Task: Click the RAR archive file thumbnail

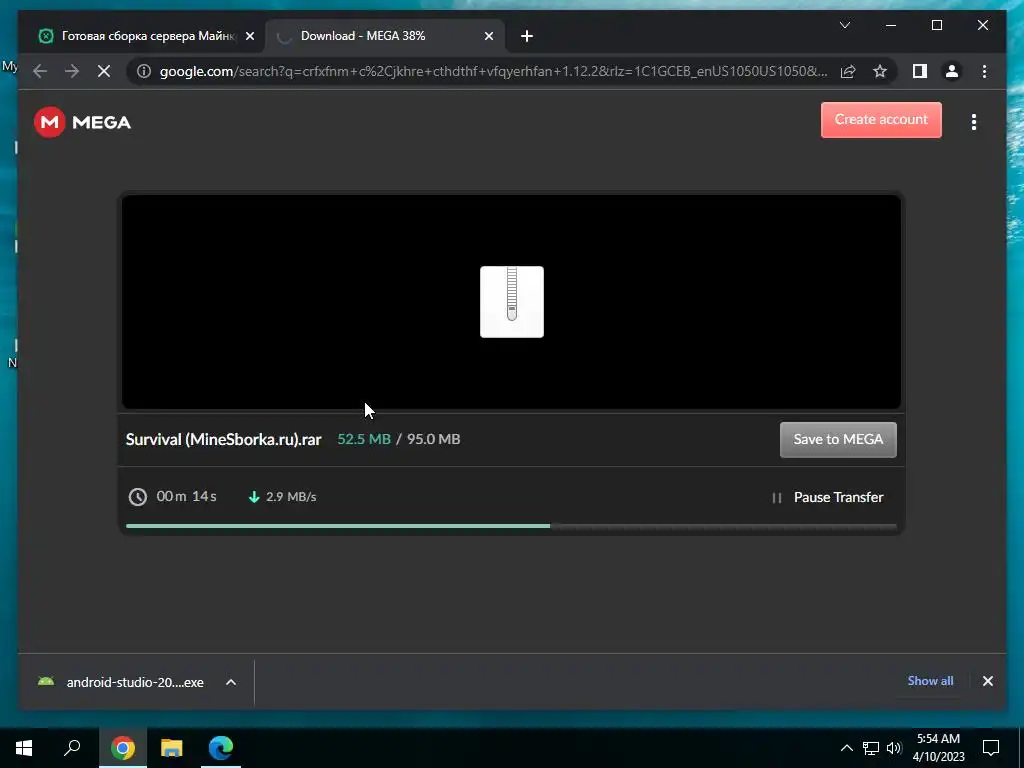Action: click(511, 302)
